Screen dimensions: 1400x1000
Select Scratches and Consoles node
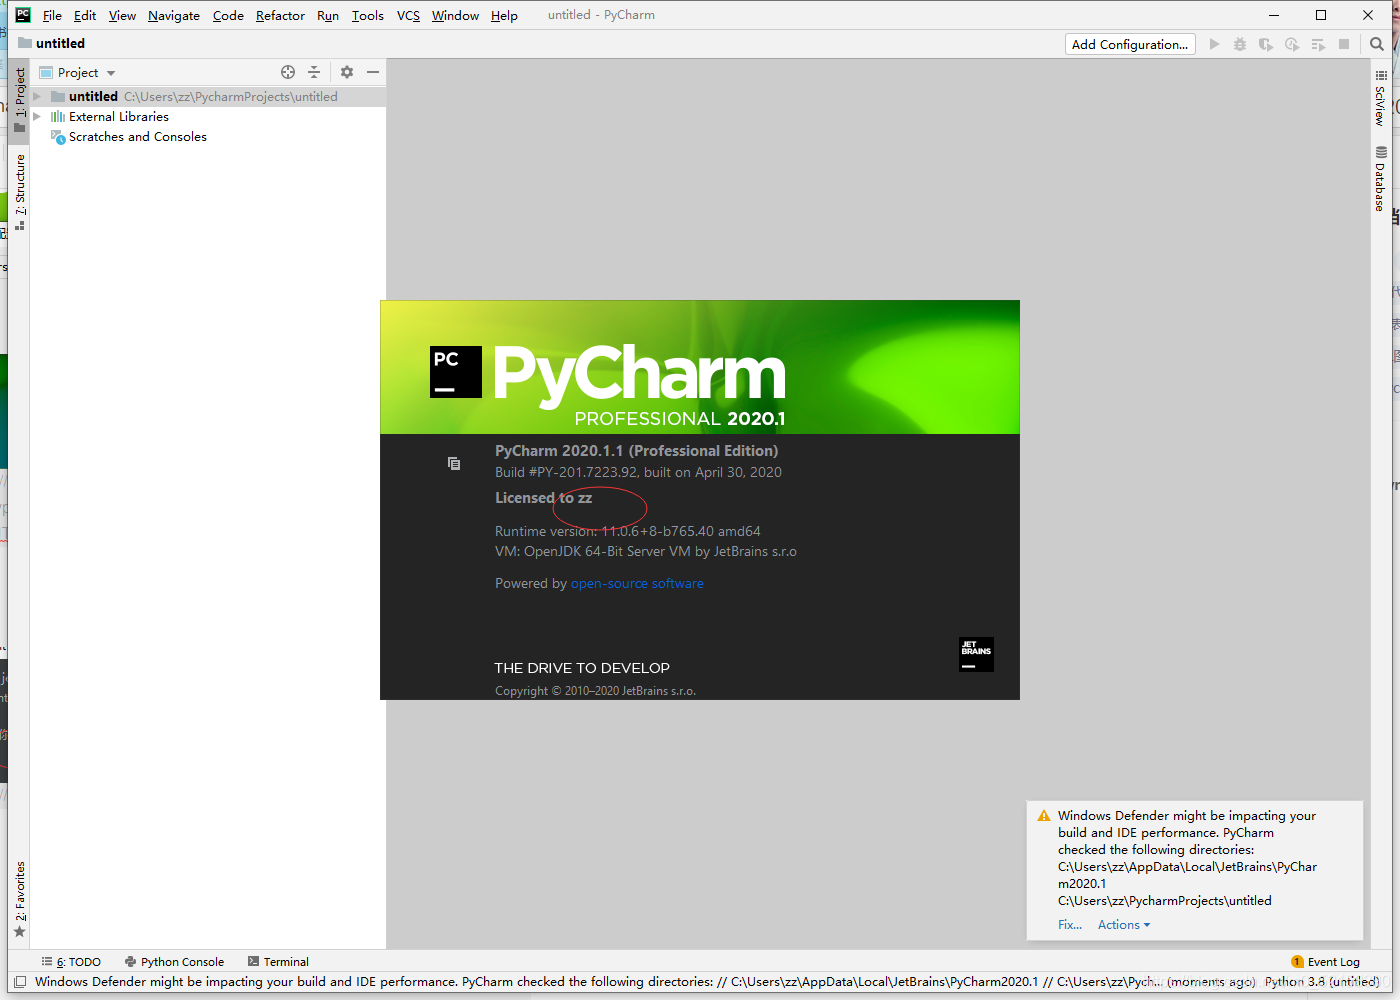[129, 137]
